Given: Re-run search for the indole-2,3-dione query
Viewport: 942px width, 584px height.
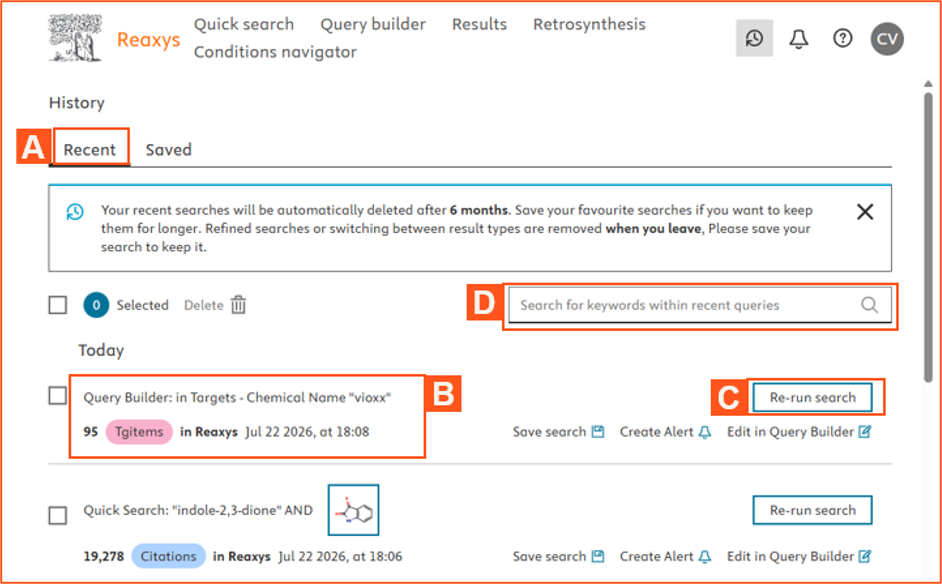Looking at the screenshot, I should tap(813, 510).
